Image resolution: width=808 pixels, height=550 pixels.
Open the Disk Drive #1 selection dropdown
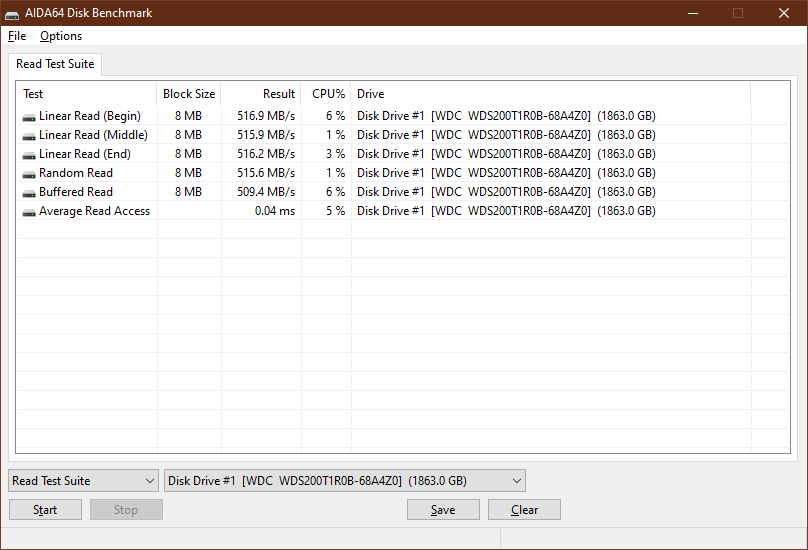coord(345,480)
